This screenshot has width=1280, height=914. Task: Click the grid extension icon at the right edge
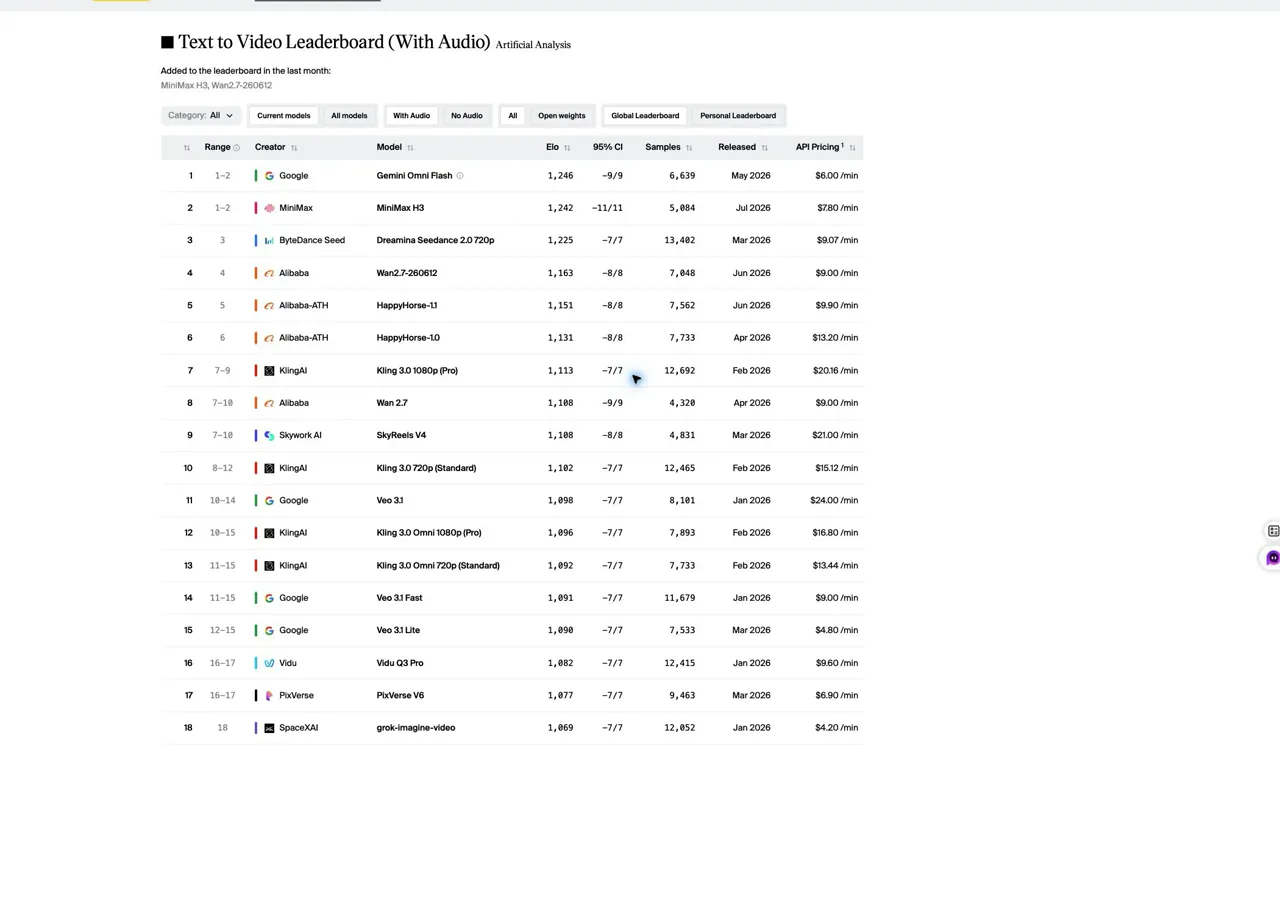click(1273, 531)
